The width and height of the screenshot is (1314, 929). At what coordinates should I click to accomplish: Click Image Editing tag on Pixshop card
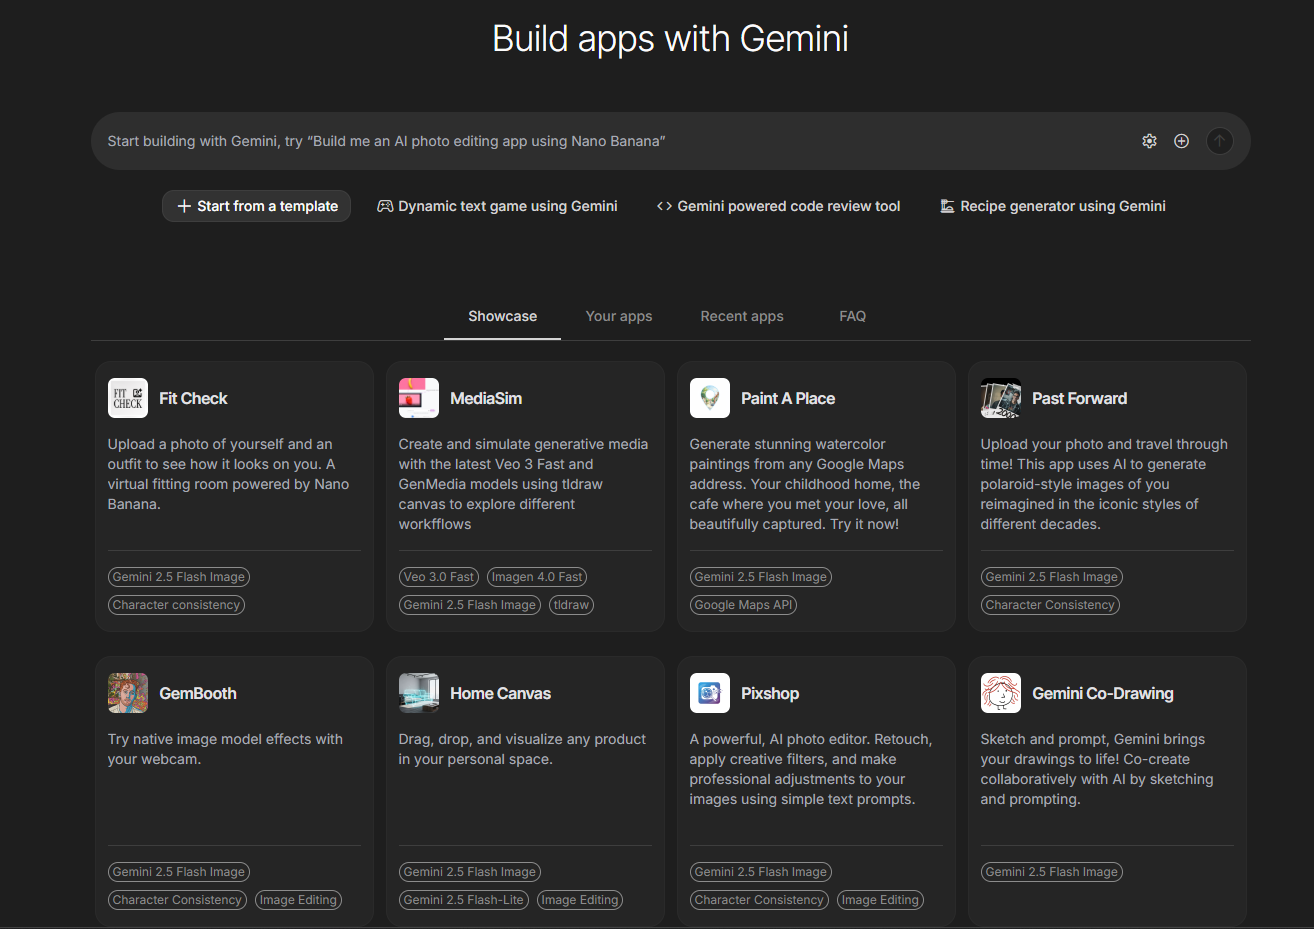(x=880, y=900)
